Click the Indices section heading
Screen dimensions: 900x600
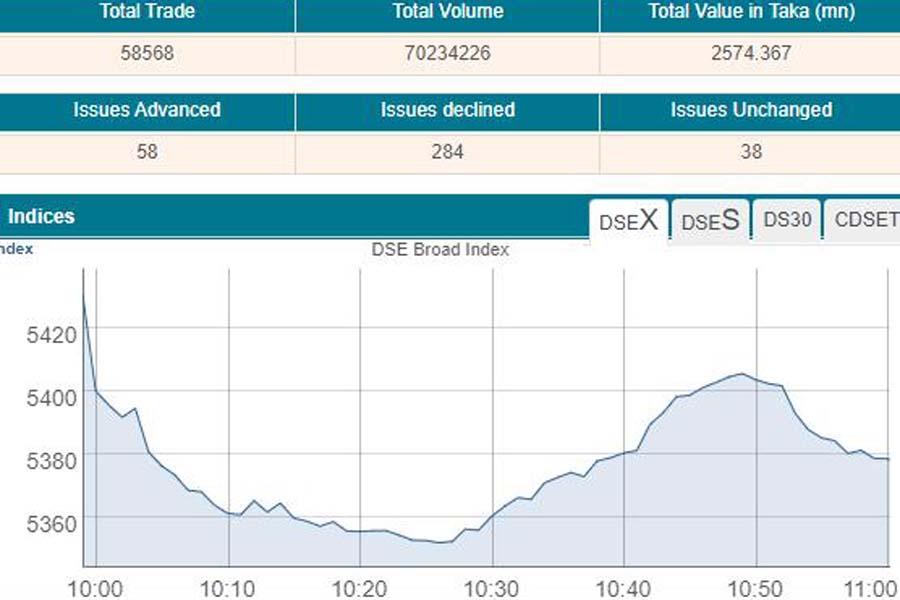coord(41,216)
